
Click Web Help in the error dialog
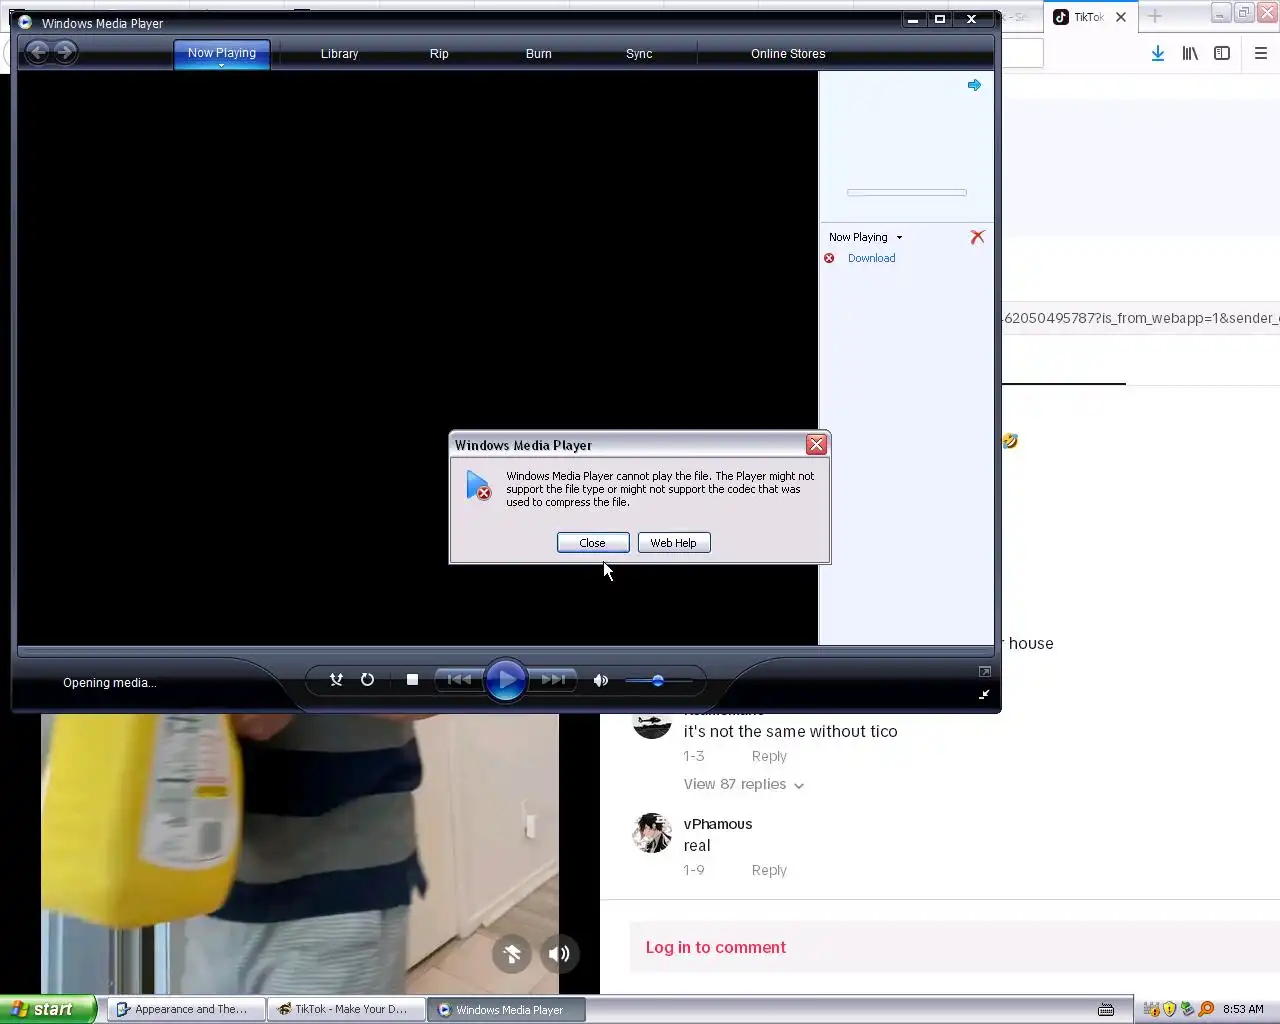[x=674, y=543]
